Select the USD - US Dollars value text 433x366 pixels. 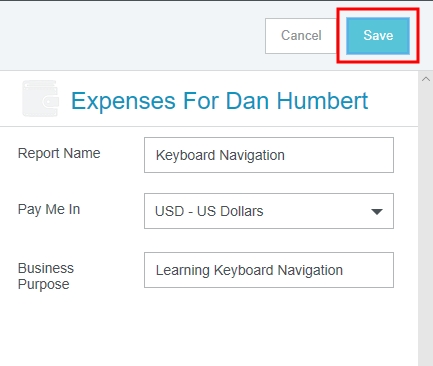click(x=209, y=211)
